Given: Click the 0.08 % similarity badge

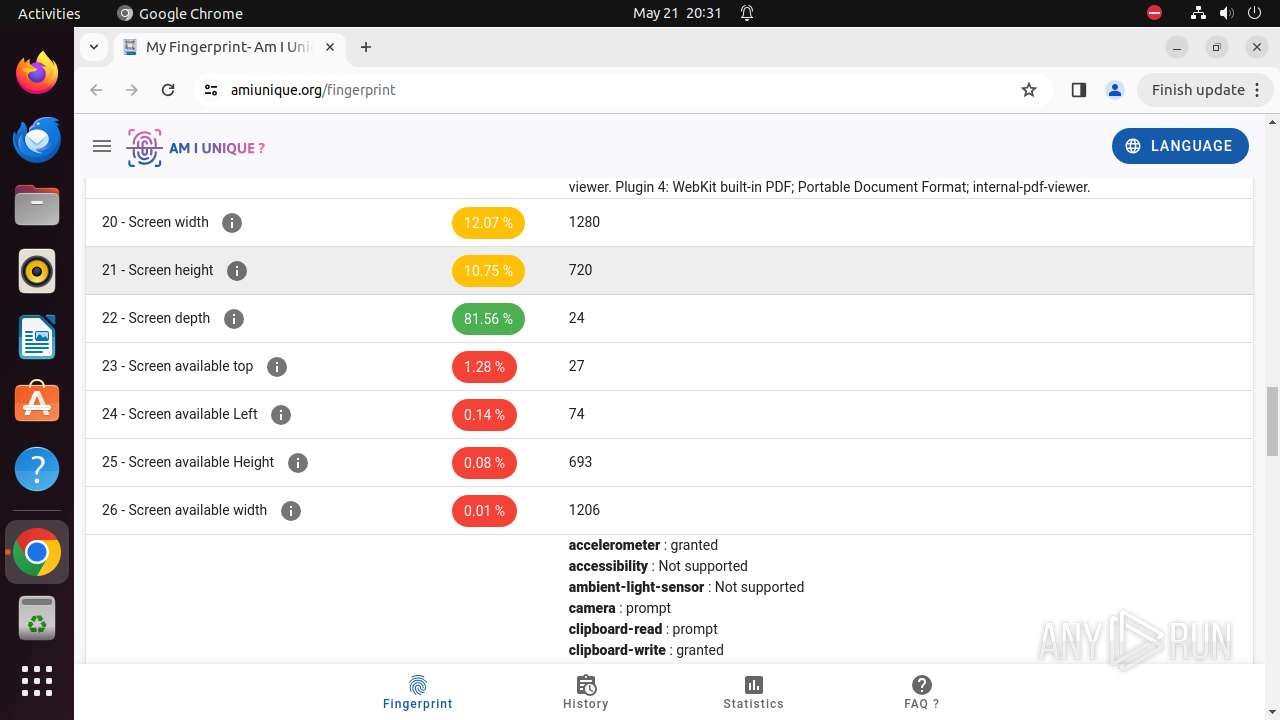Looking at the screenshot, I should click(484, 463).
